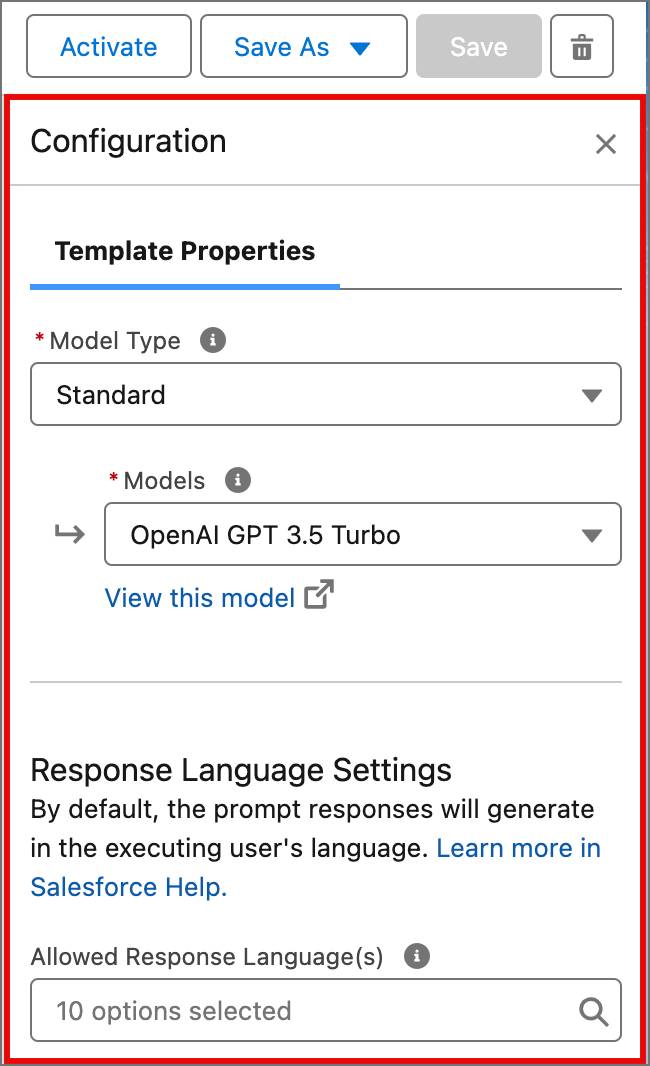The image size is (650, 1066).
Task: Click the Models info icon
Action: (237, 480)
